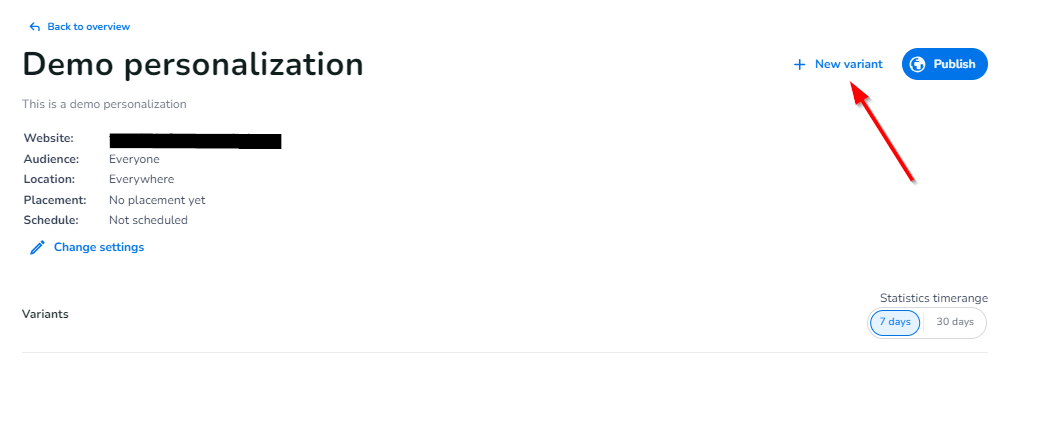
Task: Select the "No placement yet" text
Action: (156, 200)
